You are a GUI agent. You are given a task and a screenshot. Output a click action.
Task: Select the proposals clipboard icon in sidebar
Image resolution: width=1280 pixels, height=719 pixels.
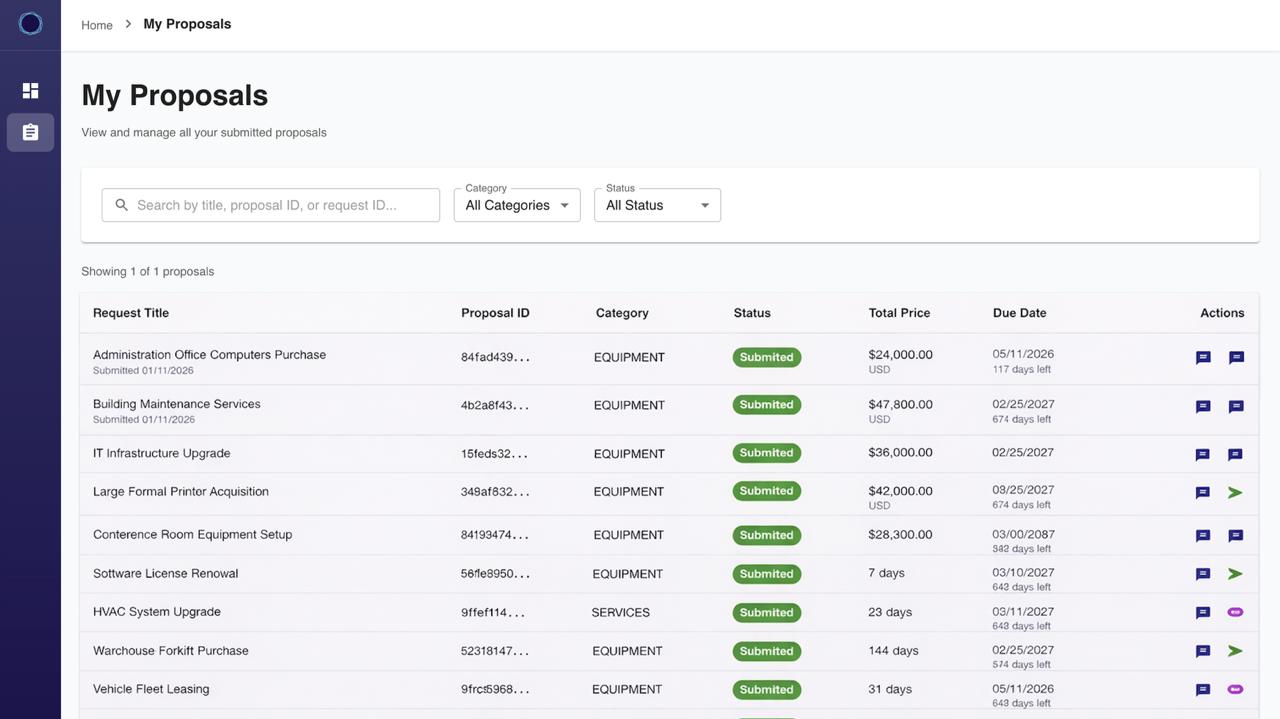(30, 132)
